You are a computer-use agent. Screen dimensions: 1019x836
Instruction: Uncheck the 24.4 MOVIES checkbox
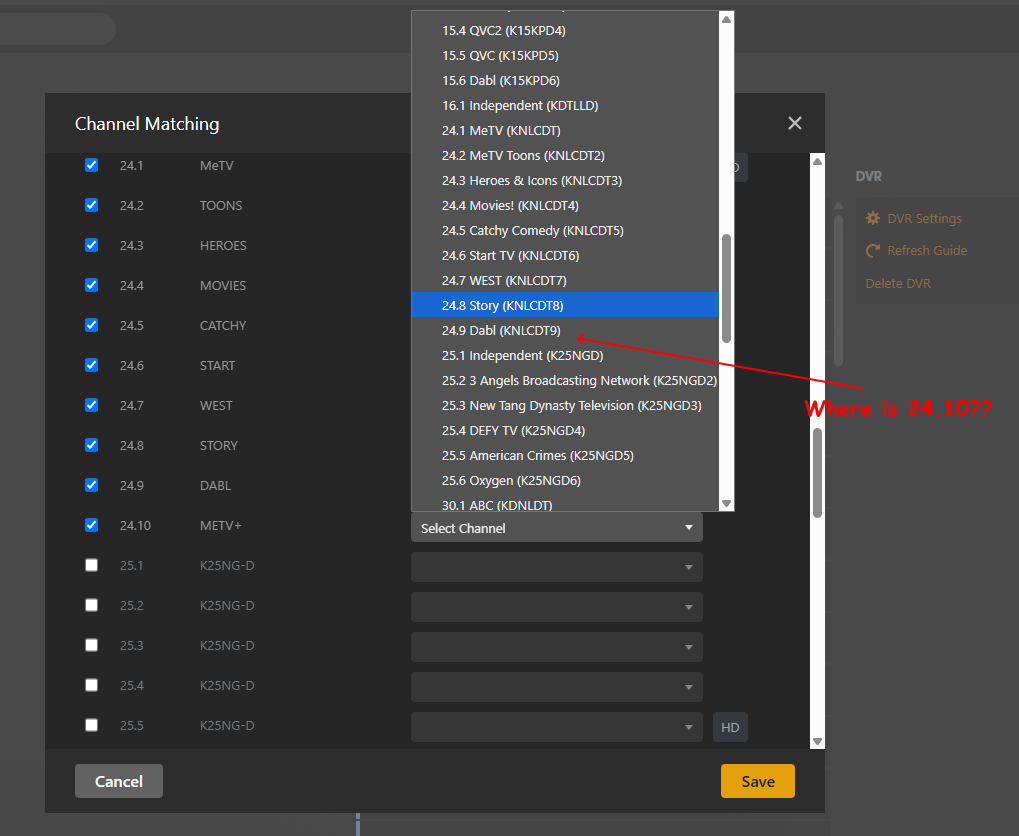pos(92,285)
